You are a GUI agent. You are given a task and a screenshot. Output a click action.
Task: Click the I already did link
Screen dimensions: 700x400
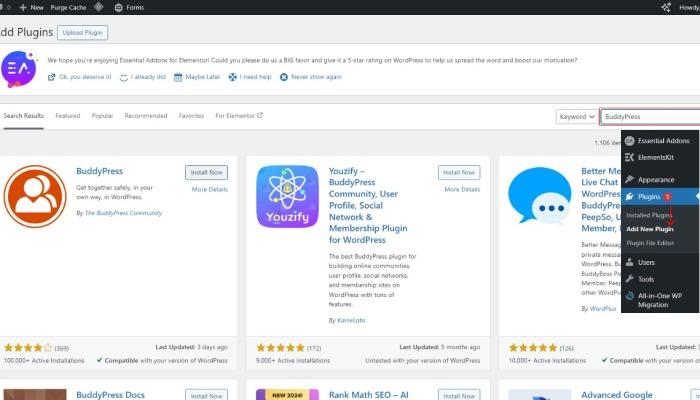[x=148, y=77]
